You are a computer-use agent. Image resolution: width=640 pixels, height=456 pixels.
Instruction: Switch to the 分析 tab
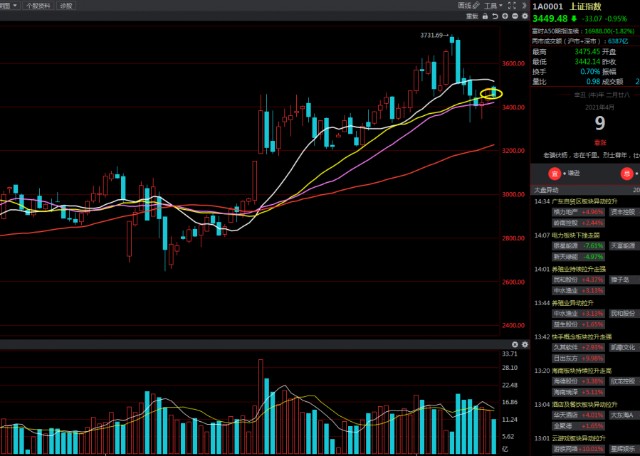(66, 5)
